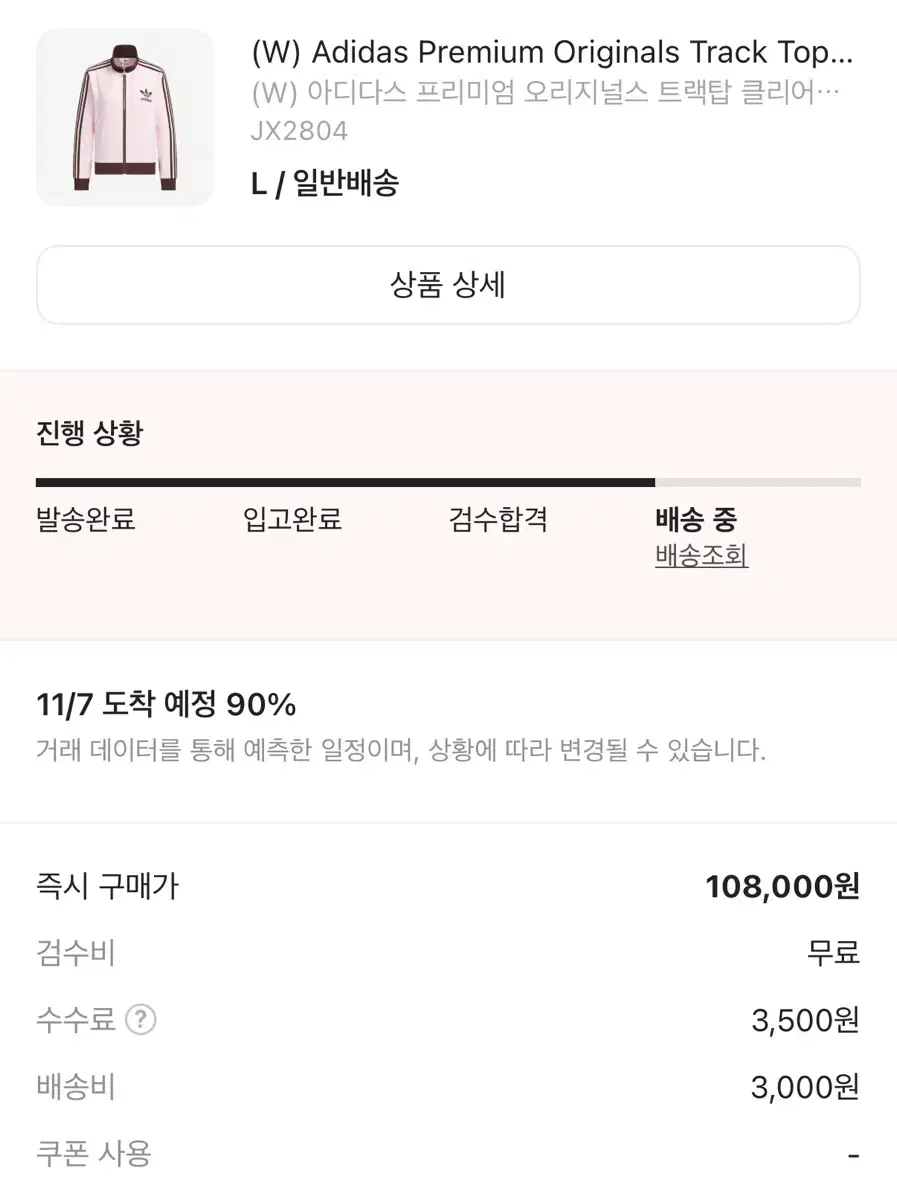897x1200 pixels.
Task: Tap the 수수료 fee label
Action: 75,1020
